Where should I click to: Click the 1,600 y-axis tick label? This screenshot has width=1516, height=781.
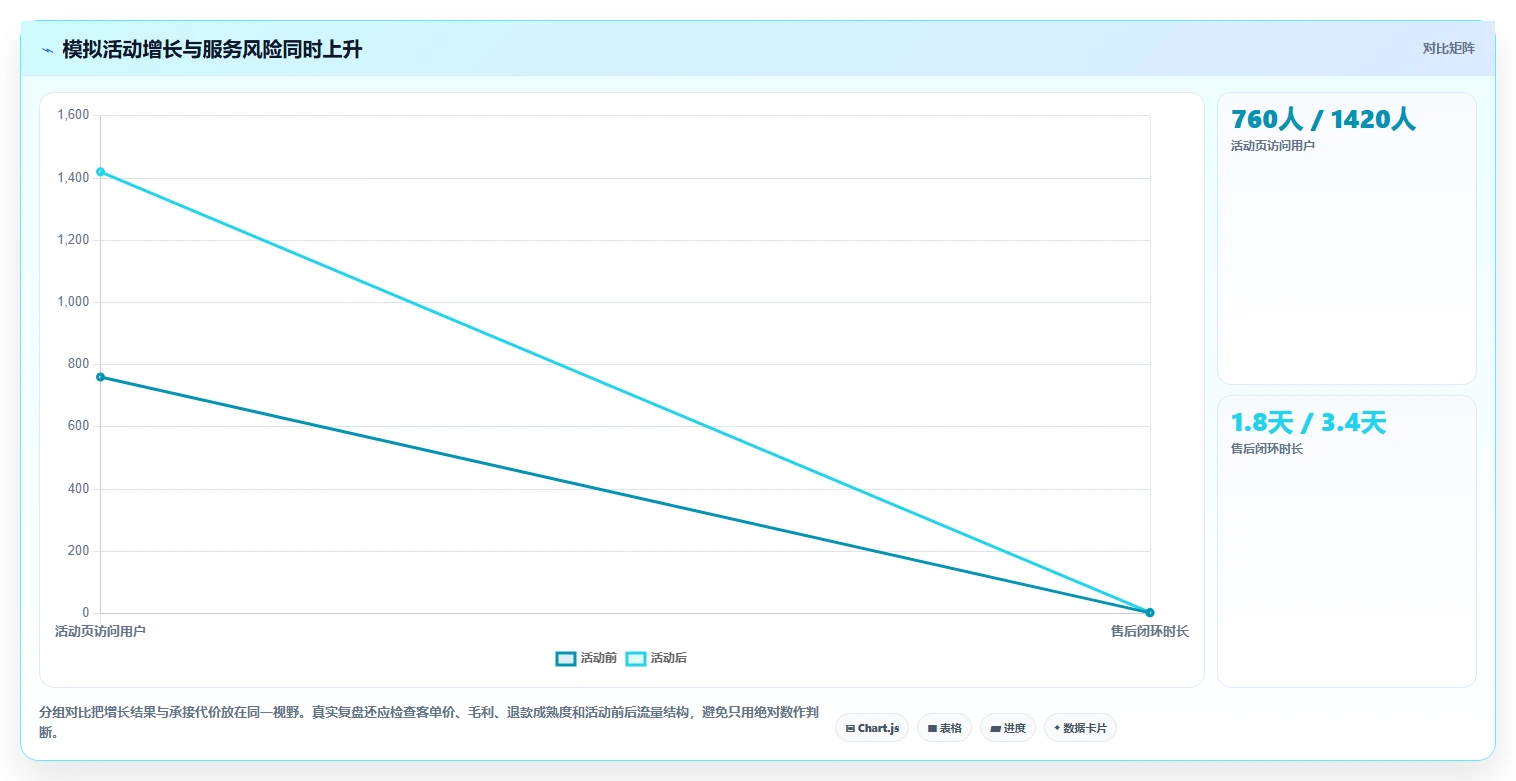click(73, 115)
